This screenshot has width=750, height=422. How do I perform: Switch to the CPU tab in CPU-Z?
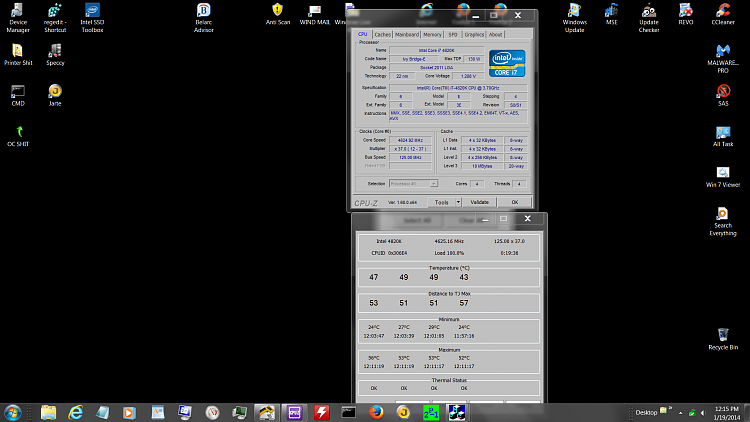pos(363,34)
